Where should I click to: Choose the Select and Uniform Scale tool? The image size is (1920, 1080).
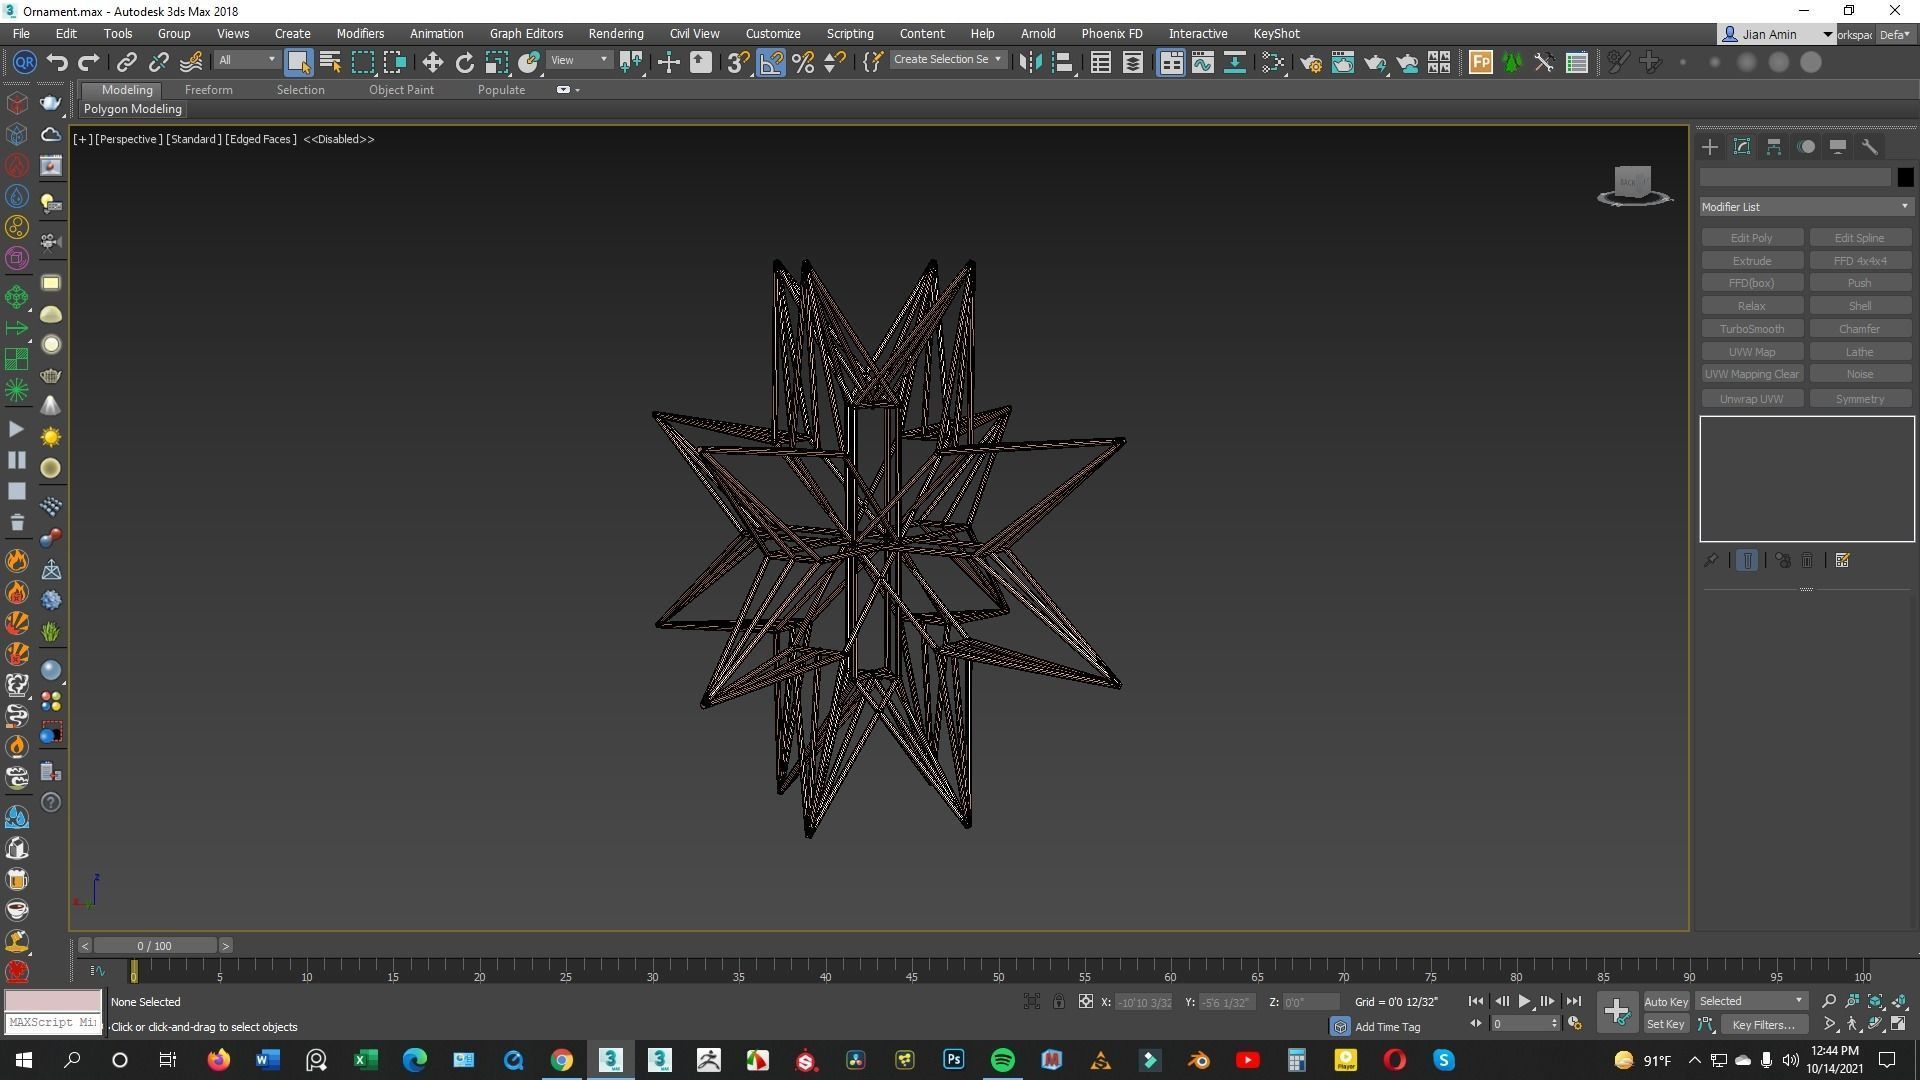[x=497, y=62]
